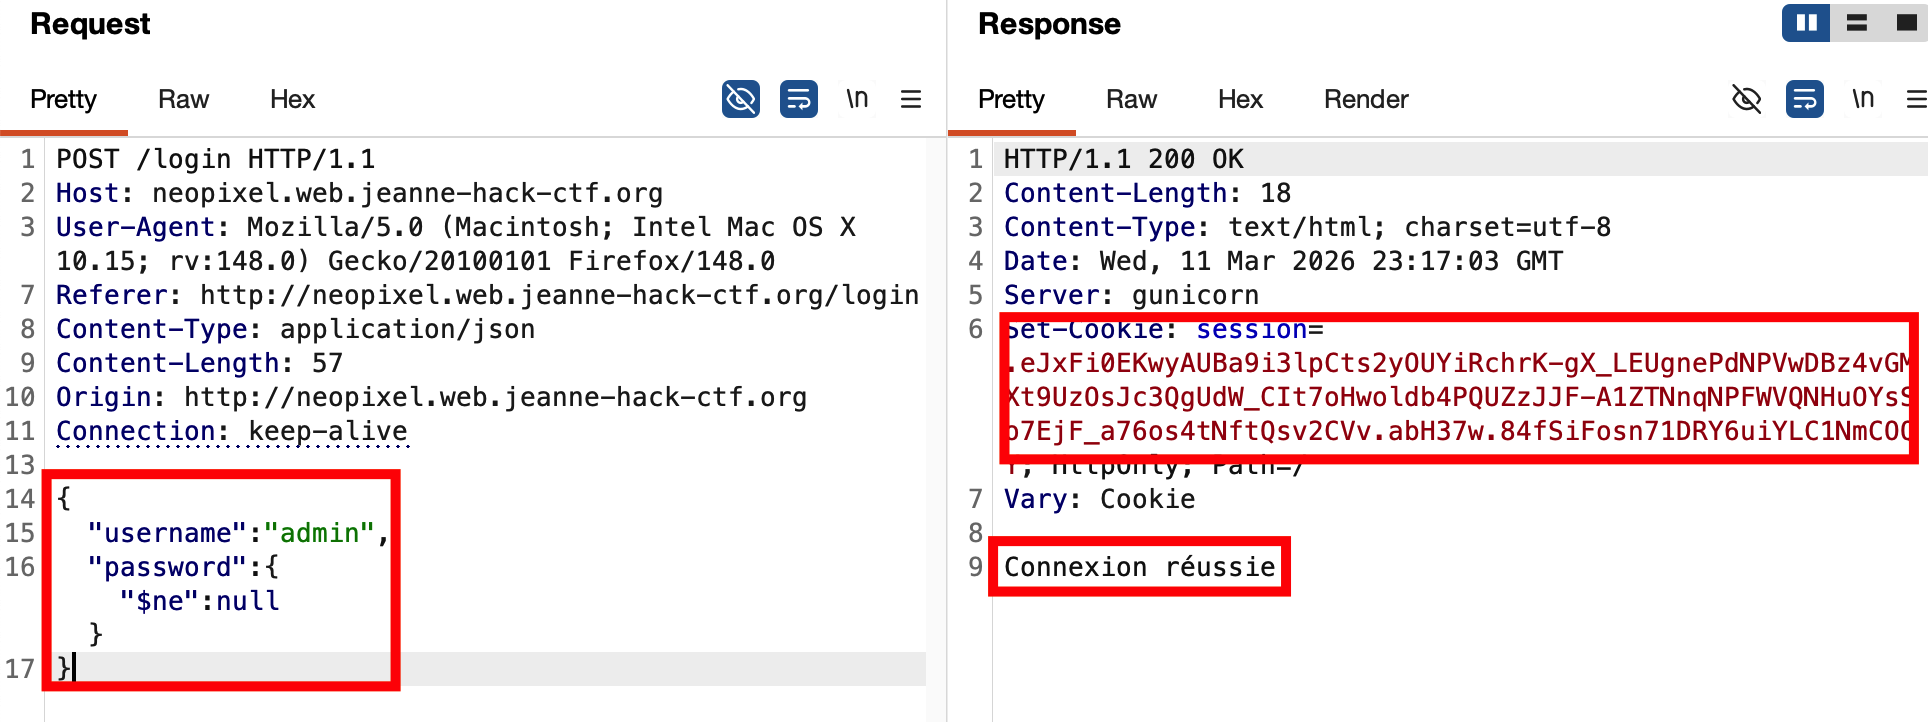Toggle the blue word wrap button in Request pane
Image resolution: width=1928 pixels, height=722 pixels.
[798, 99]
